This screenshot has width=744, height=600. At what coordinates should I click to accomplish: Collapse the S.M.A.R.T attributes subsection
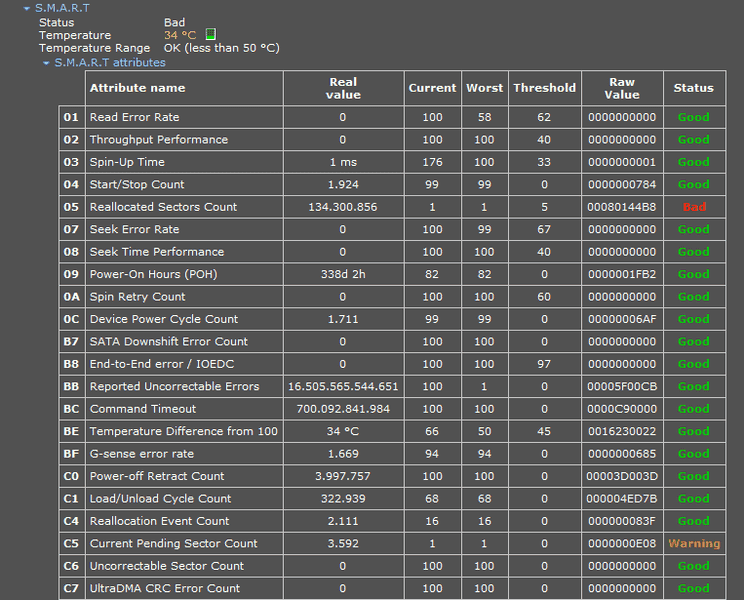pos(46,63)
